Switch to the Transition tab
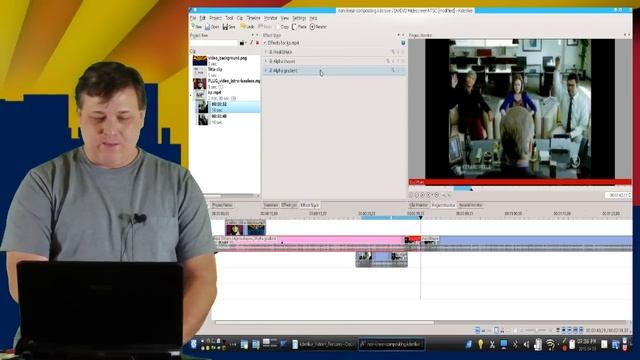Image resolution: width=640 pixels, height=360 pixels. click(270, 205)
